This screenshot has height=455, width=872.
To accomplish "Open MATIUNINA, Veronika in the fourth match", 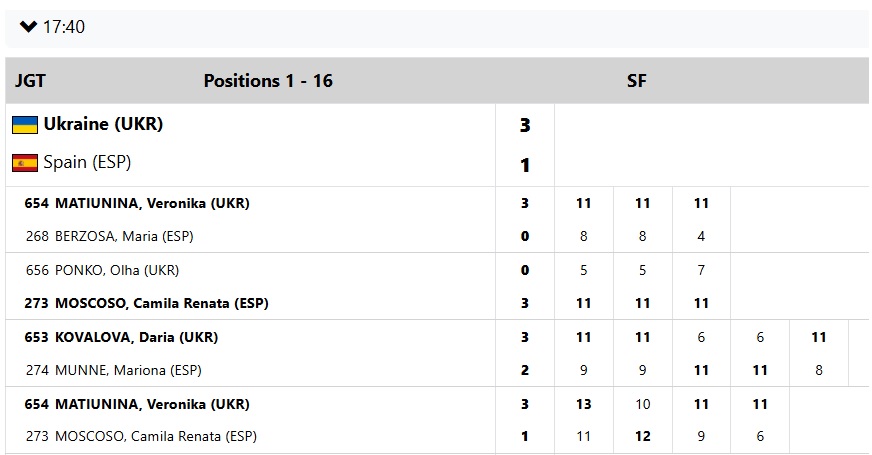I will pyautogui.click(x=151, y=404).
